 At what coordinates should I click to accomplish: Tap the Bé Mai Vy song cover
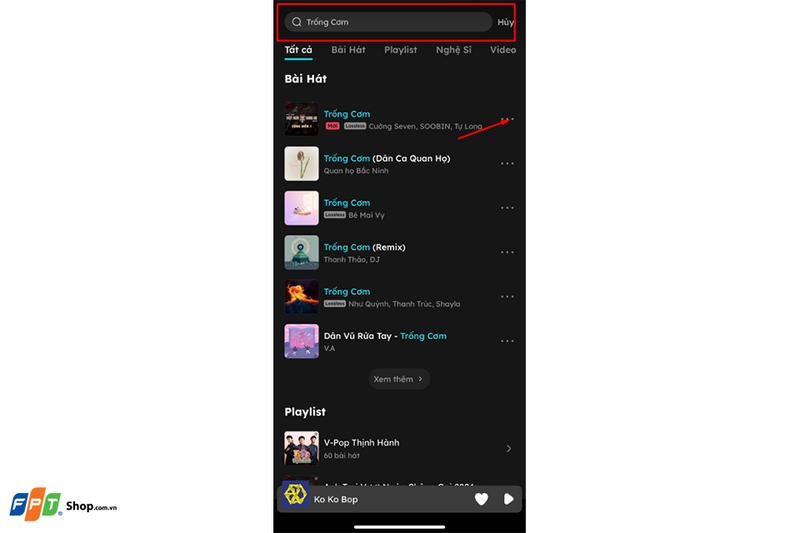point(302,208)
